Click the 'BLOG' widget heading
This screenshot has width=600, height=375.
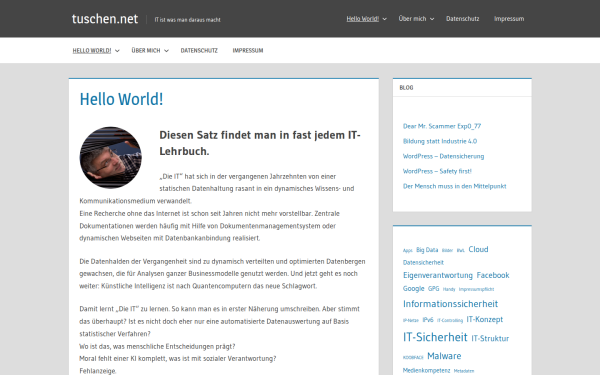click(406, 88)
